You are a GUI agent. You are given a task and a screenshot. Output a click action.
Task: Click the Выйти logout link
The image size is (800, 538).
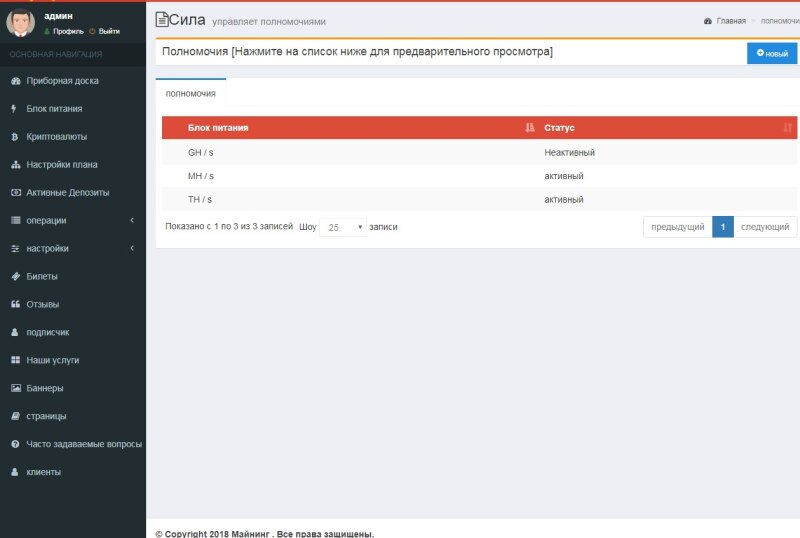(x=108, y=31)
